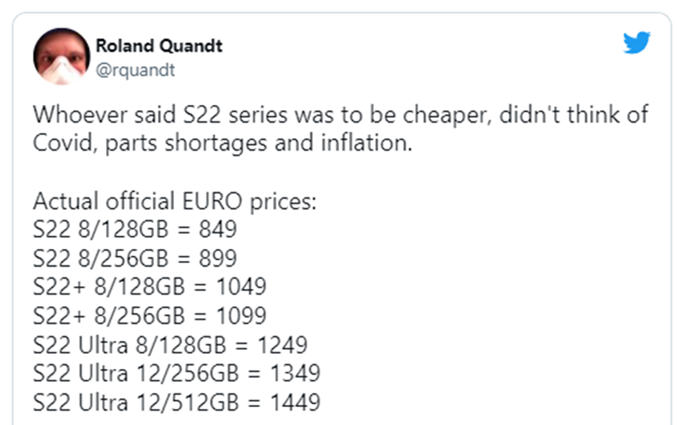
Task: Click the S22 Ultra 12/256GB = 1349 line
Action: coord(177,373)
